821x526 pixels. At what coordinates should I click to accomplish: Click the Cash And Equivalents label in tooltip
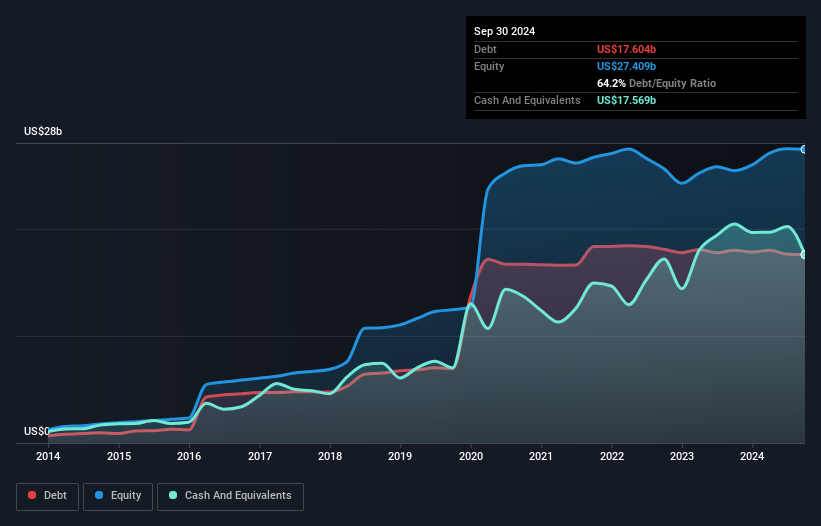(x=527, y=100)
